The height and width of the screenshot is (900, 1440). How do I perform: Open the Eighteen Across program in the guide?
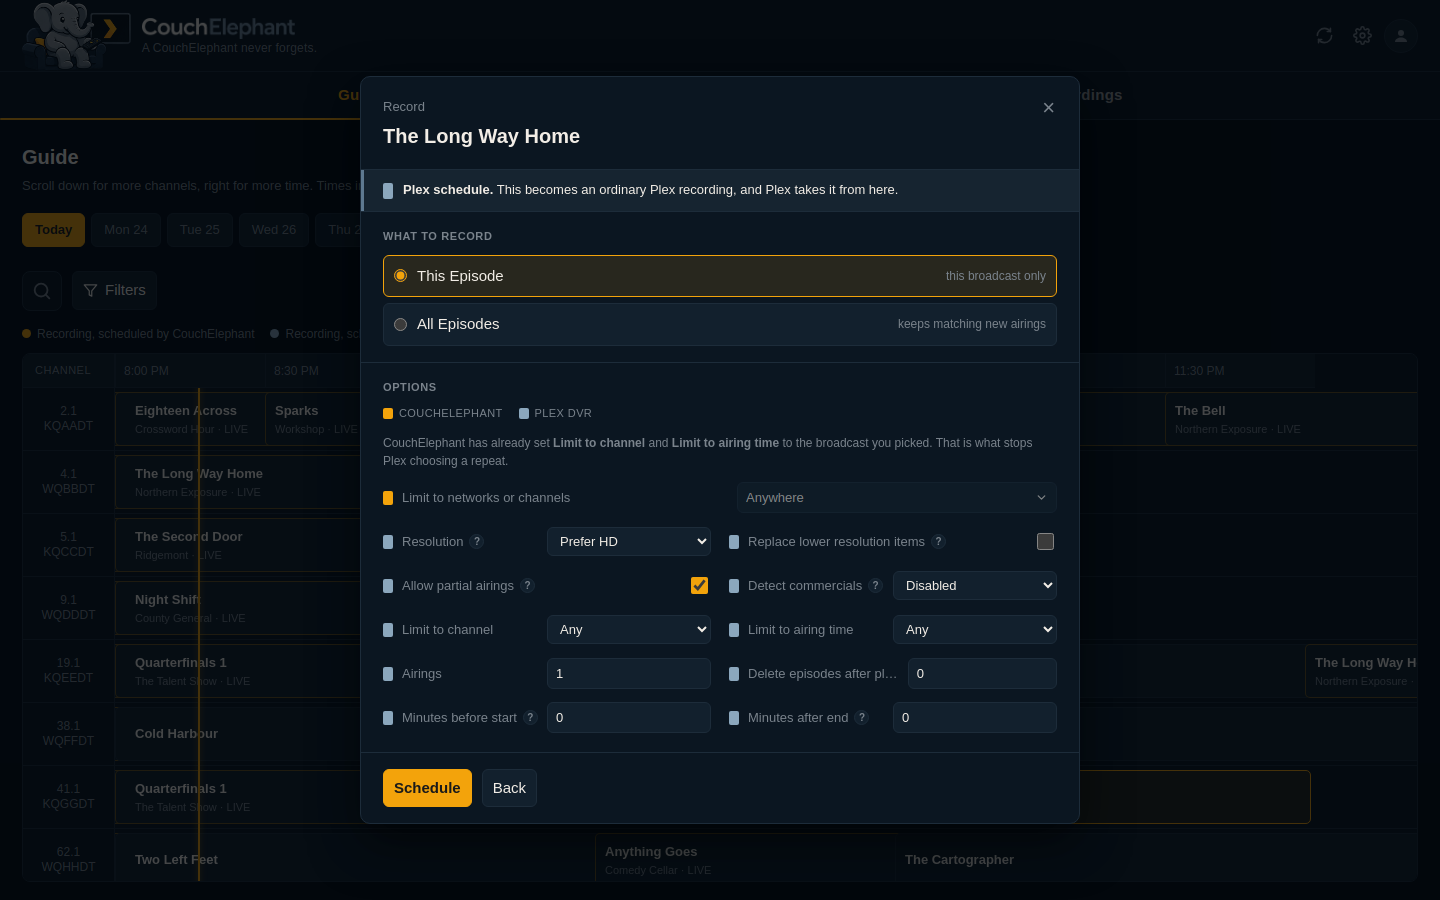click(x=190, y=420)
